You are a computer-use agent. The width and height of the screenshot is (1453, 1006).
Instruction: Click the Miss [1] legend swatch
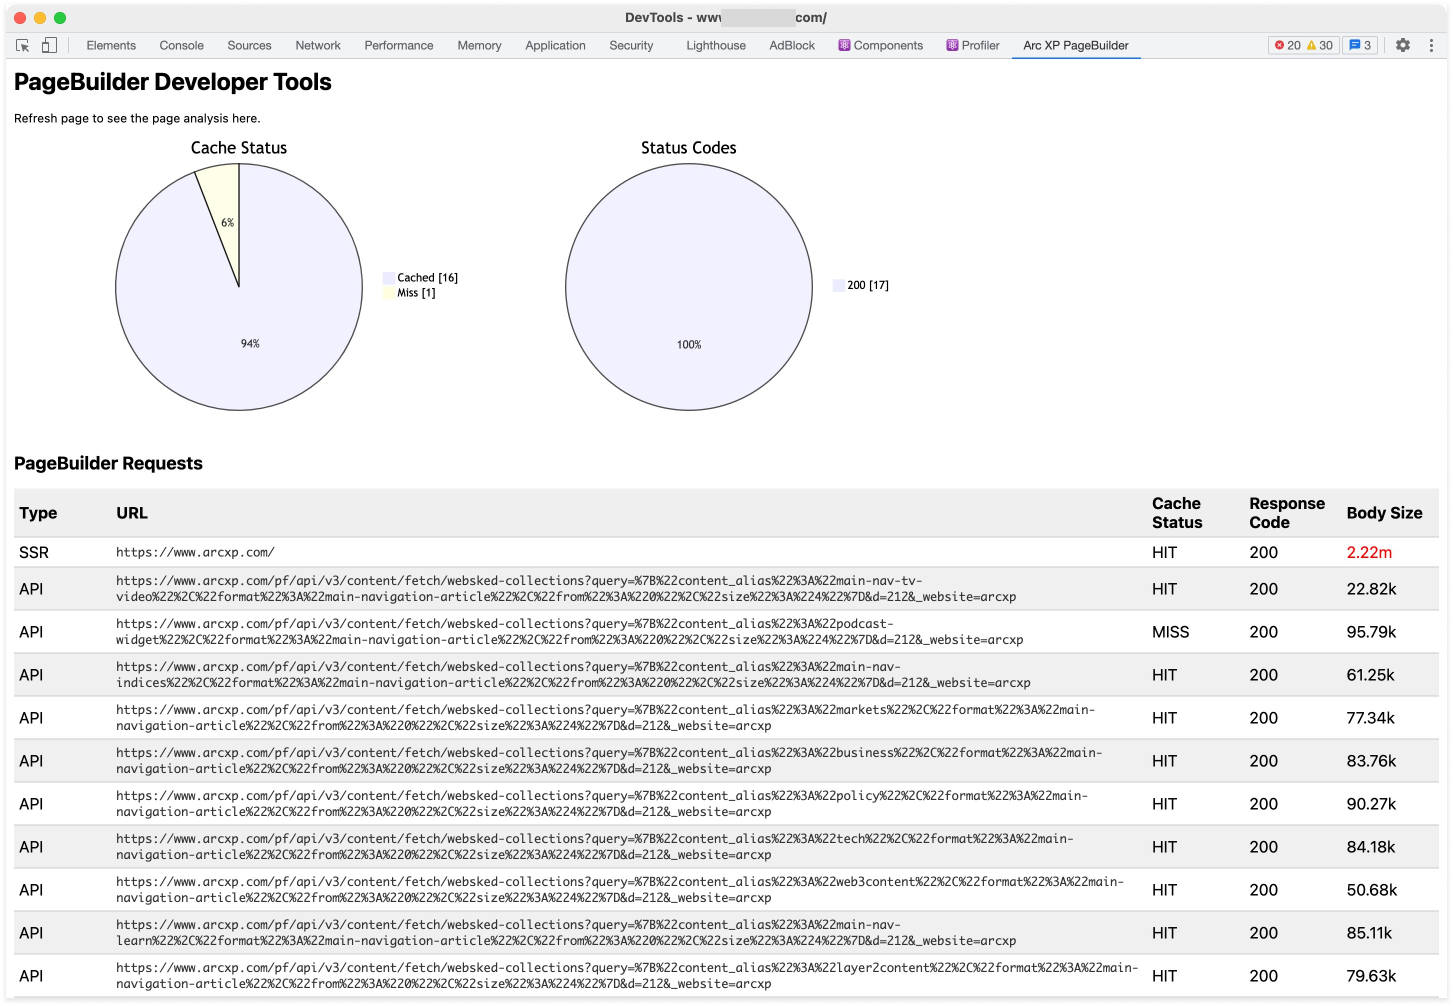coord(389,293)
